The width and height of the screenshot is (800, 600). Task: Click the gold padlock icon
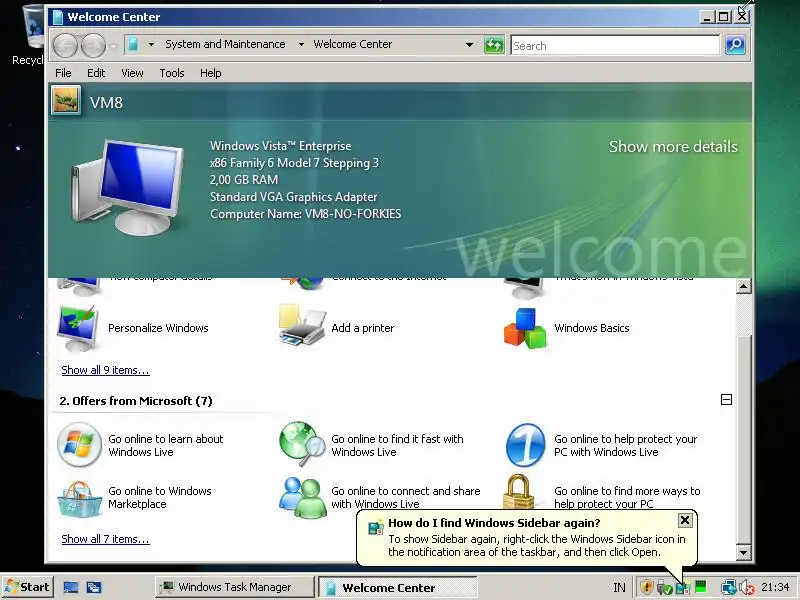[518, 493]
